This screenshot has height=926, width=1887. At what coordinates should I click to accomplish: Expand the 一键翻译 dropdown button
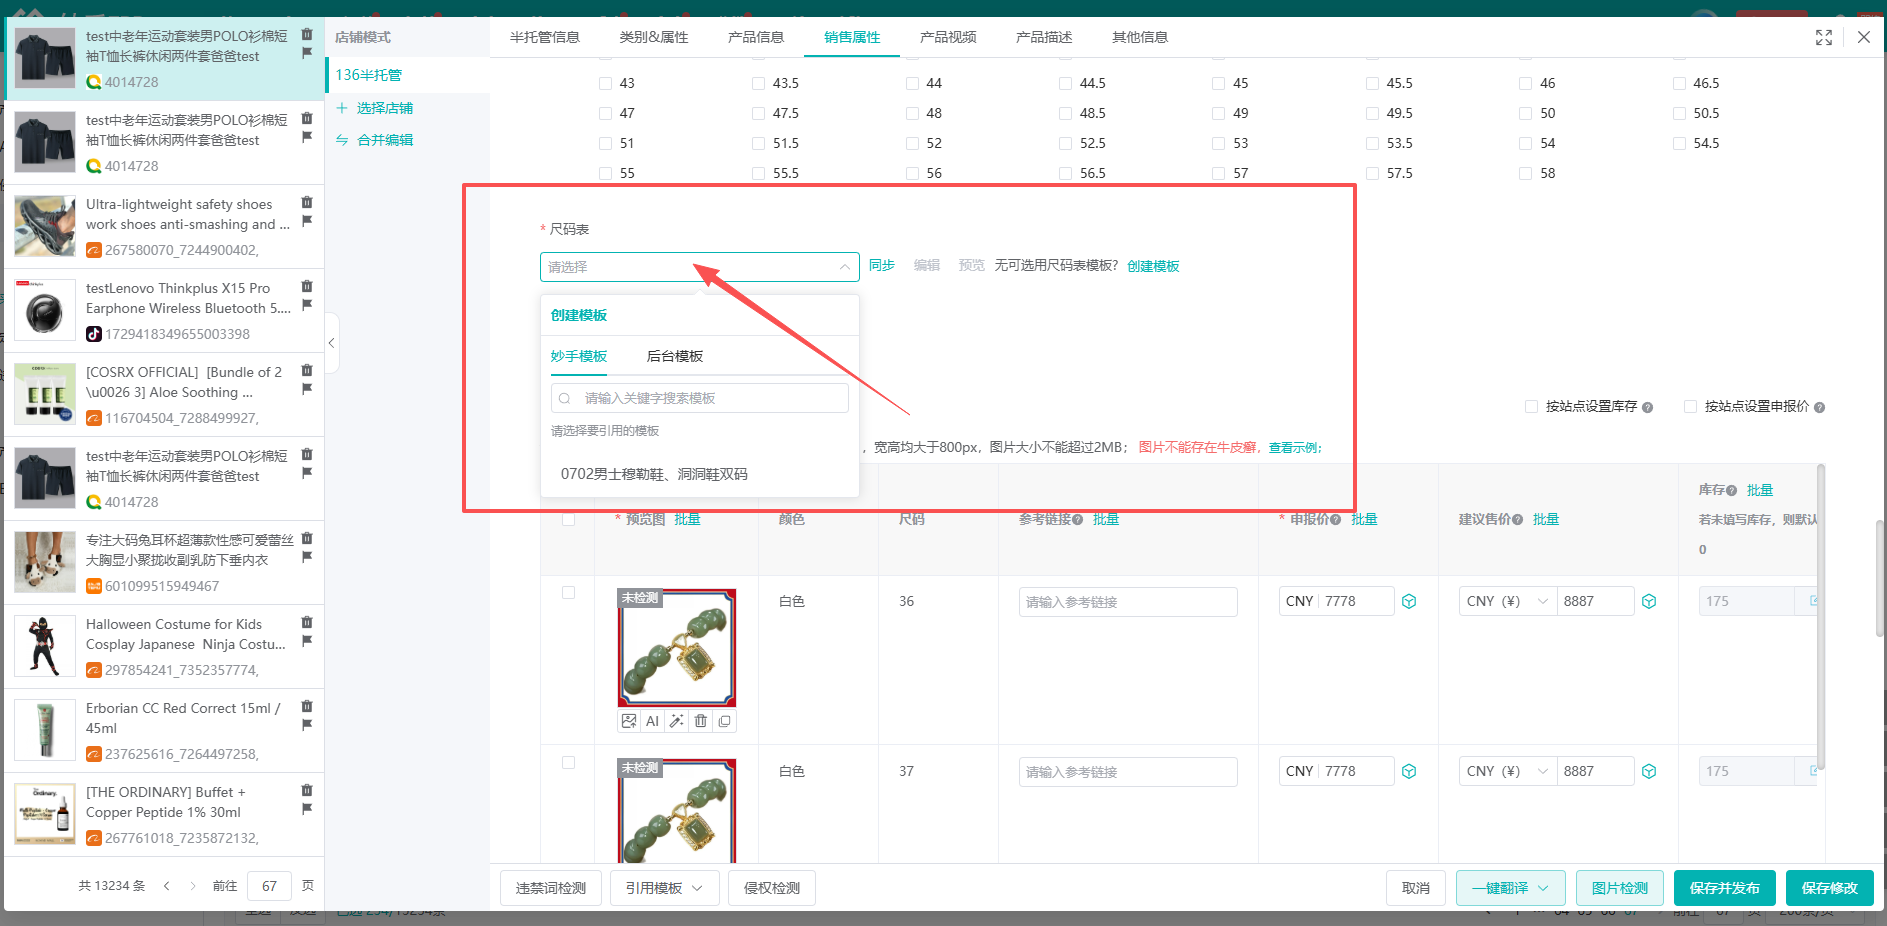[1510, 888]
